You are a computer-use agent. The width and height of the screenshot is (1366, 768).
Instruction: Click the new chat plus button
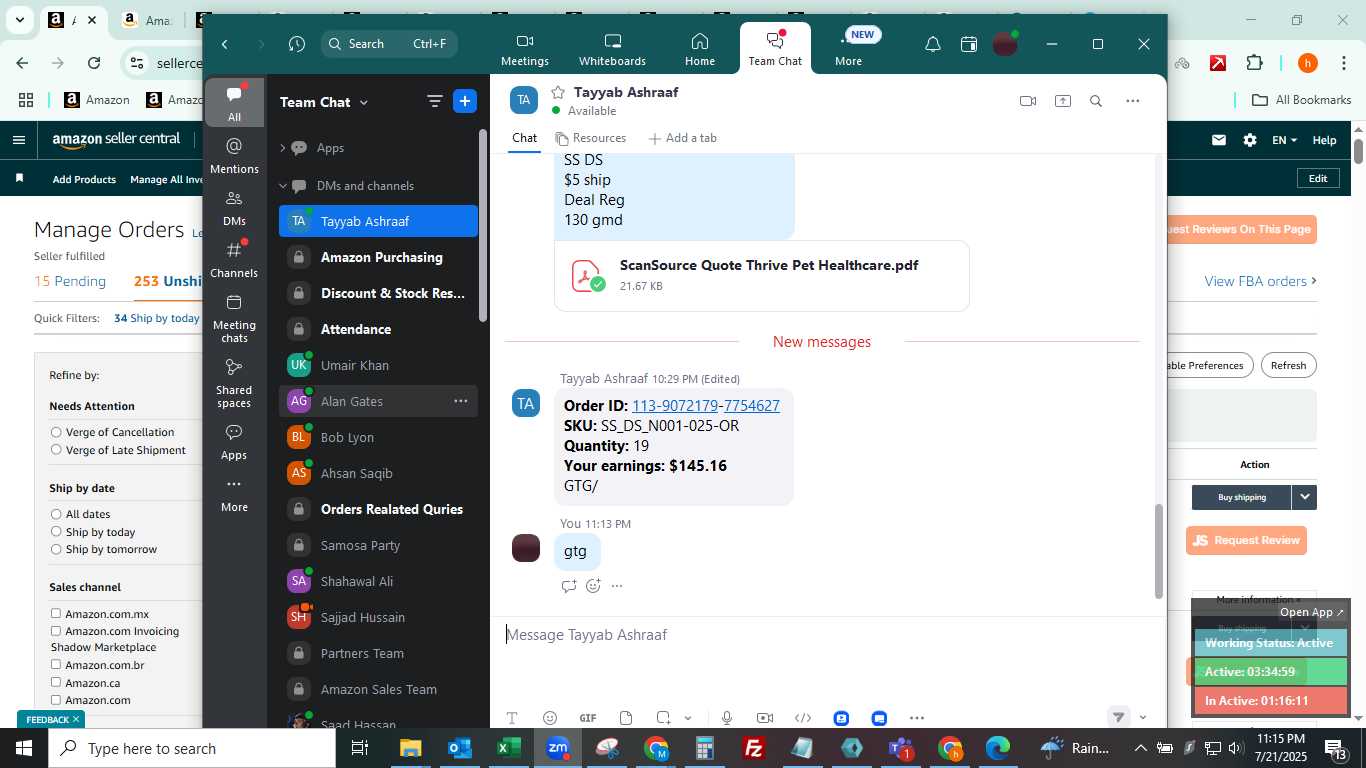coord(464,101)
